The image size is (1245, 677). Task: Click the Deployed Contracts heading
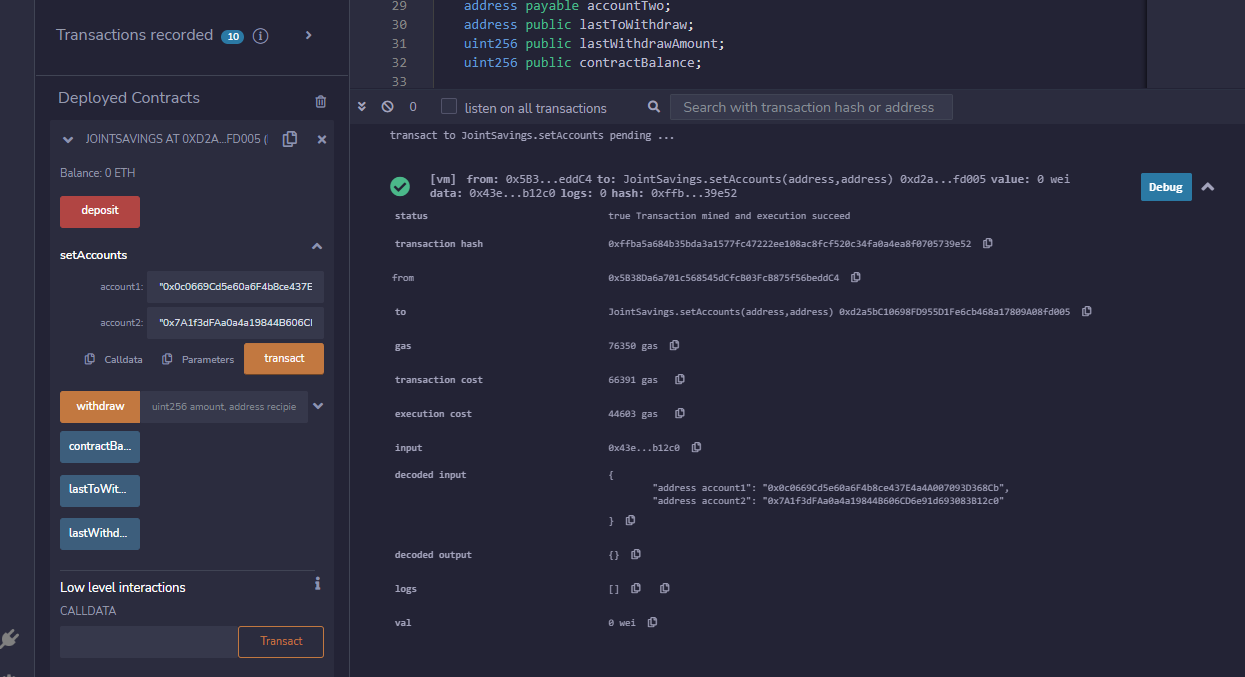coord(129,98)
